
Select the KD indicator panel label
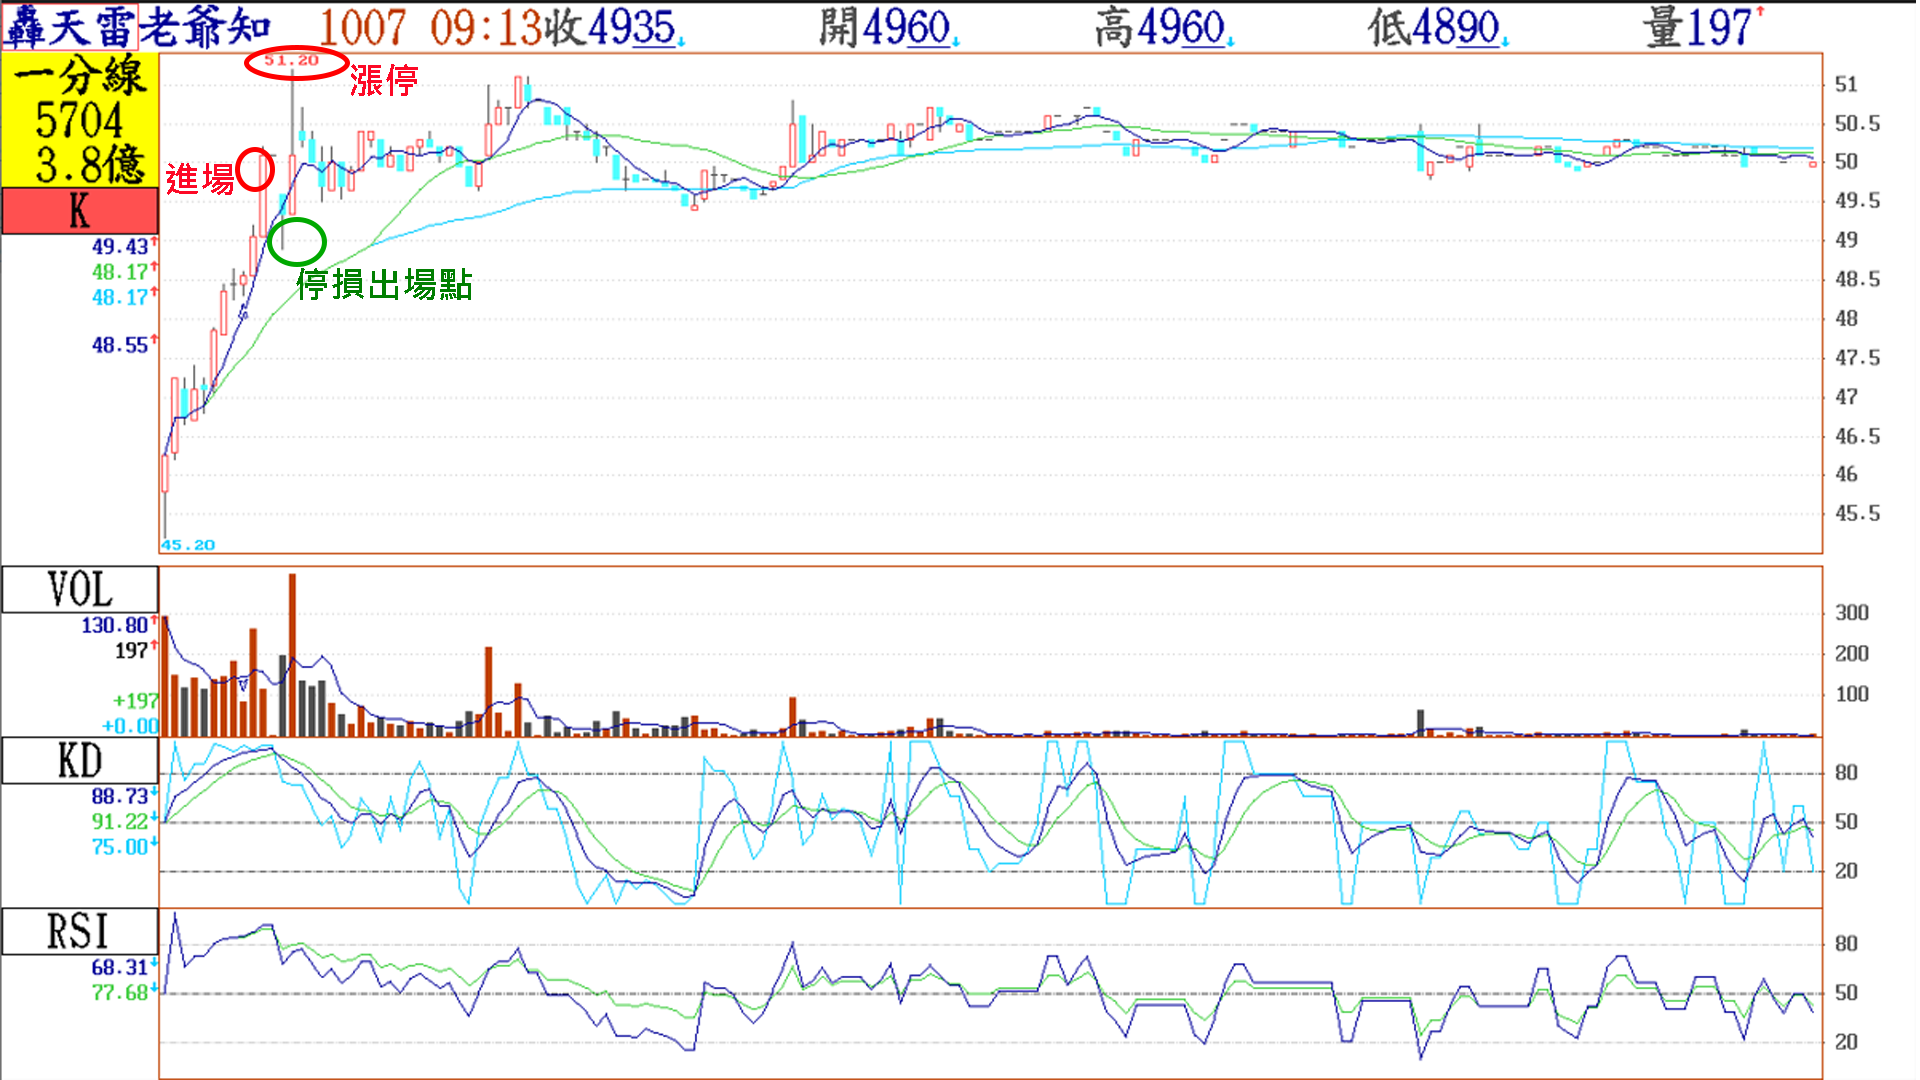click(80, 762)
